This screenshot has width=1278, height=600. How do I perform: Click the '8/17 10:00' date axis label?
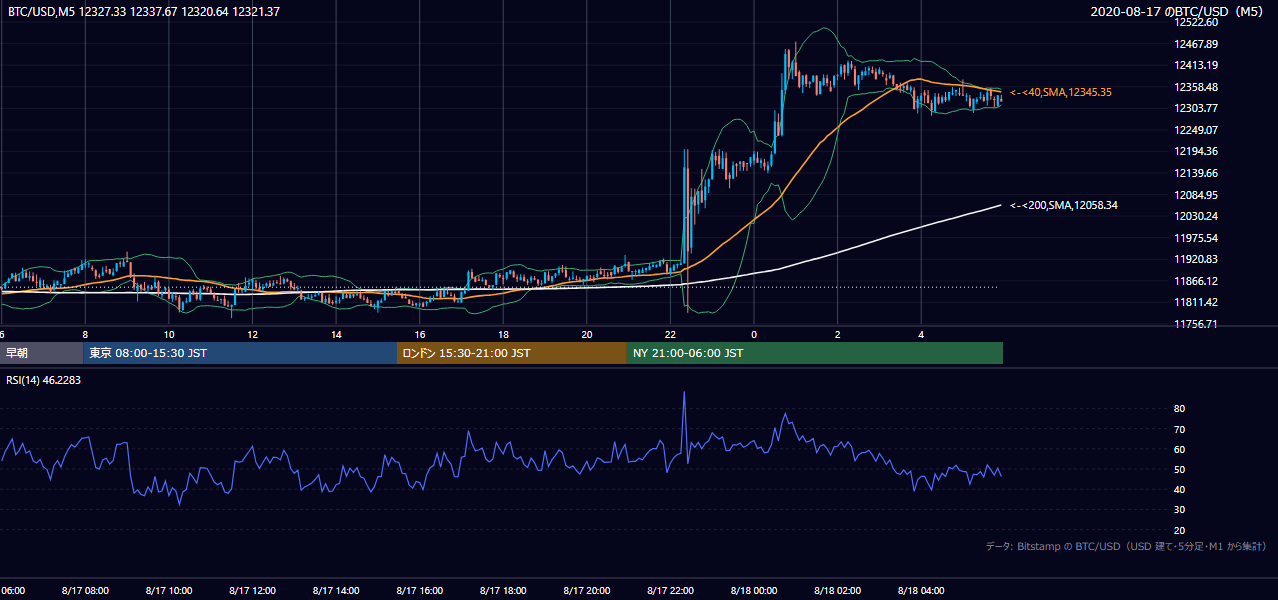[168, 590]
